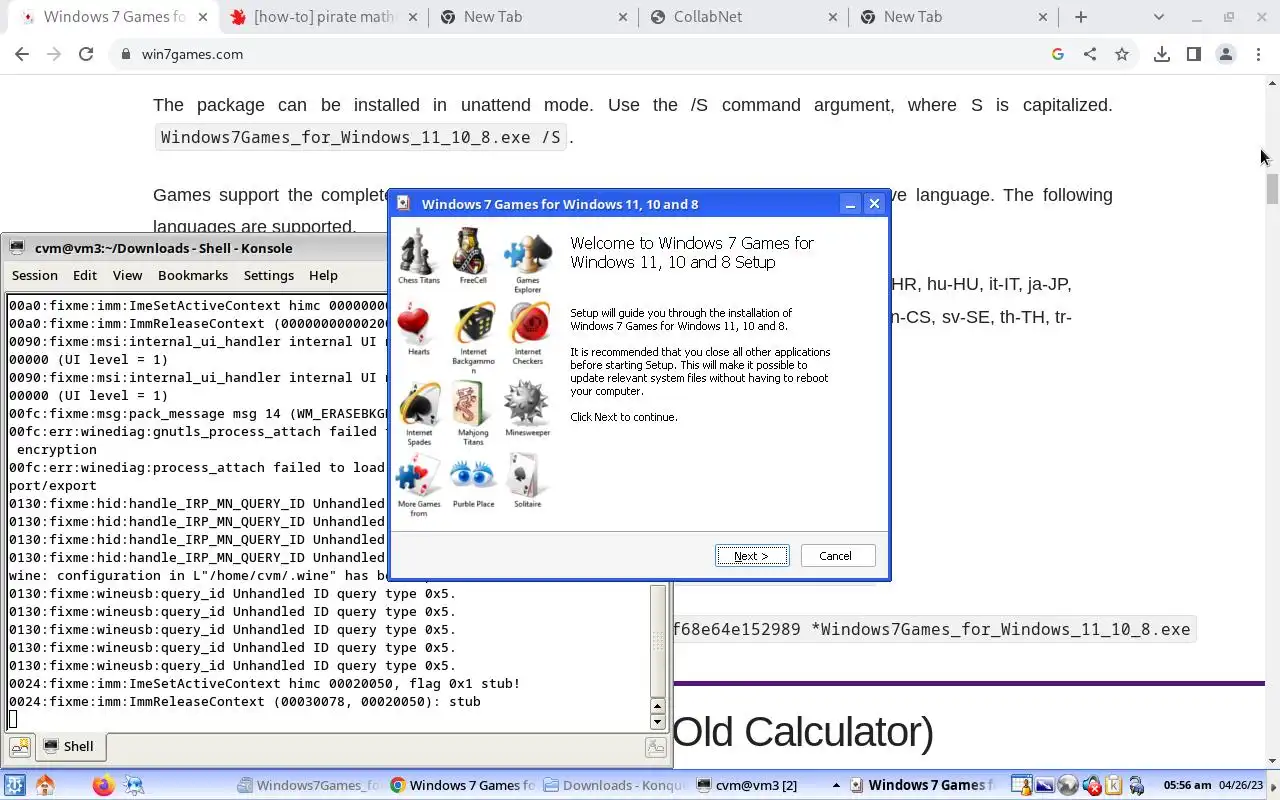1280x800 pixels.
Task: Click the site info icon beside URL
Action: (125, 54)
